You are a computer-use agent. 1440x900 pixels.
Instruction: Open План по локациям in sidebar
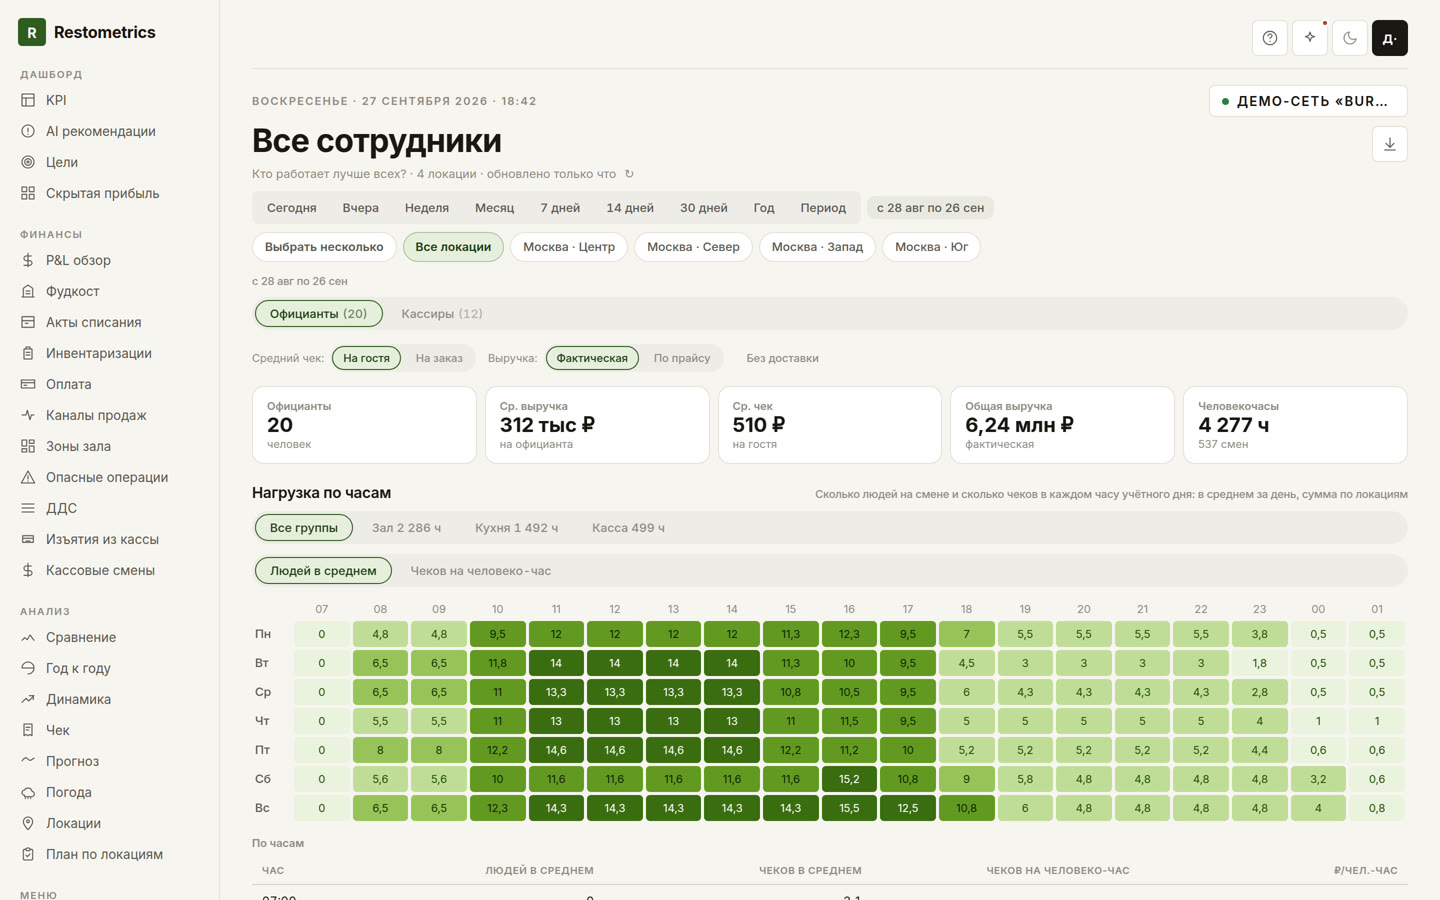click(104, 854)
